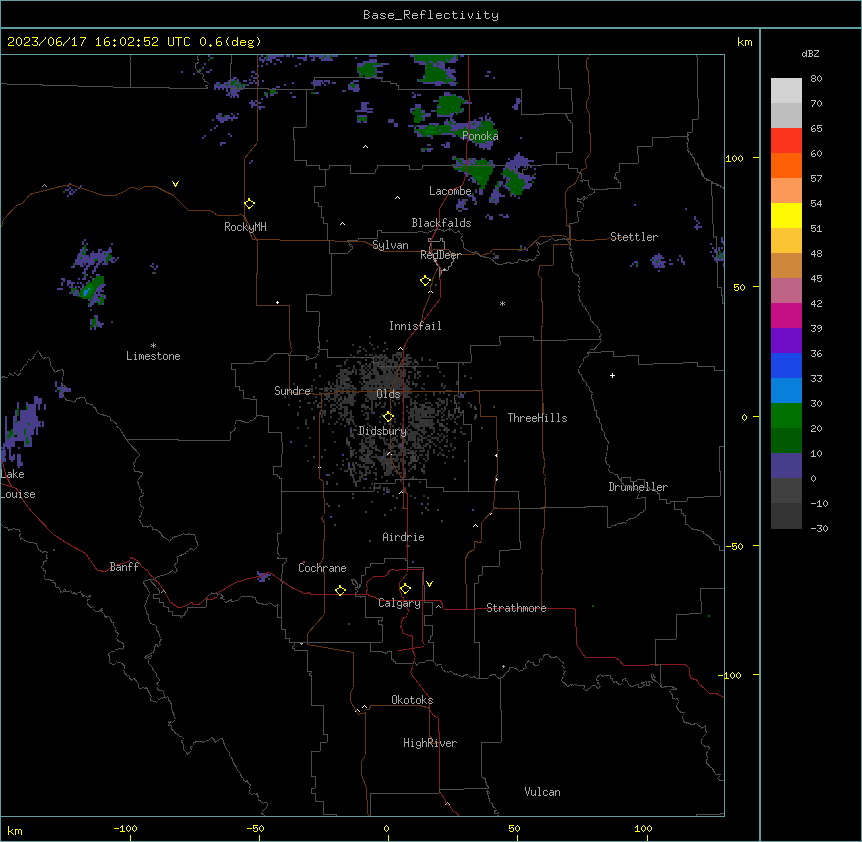Click the yellow V marker northwest of RockyMH

coord(175,184)
